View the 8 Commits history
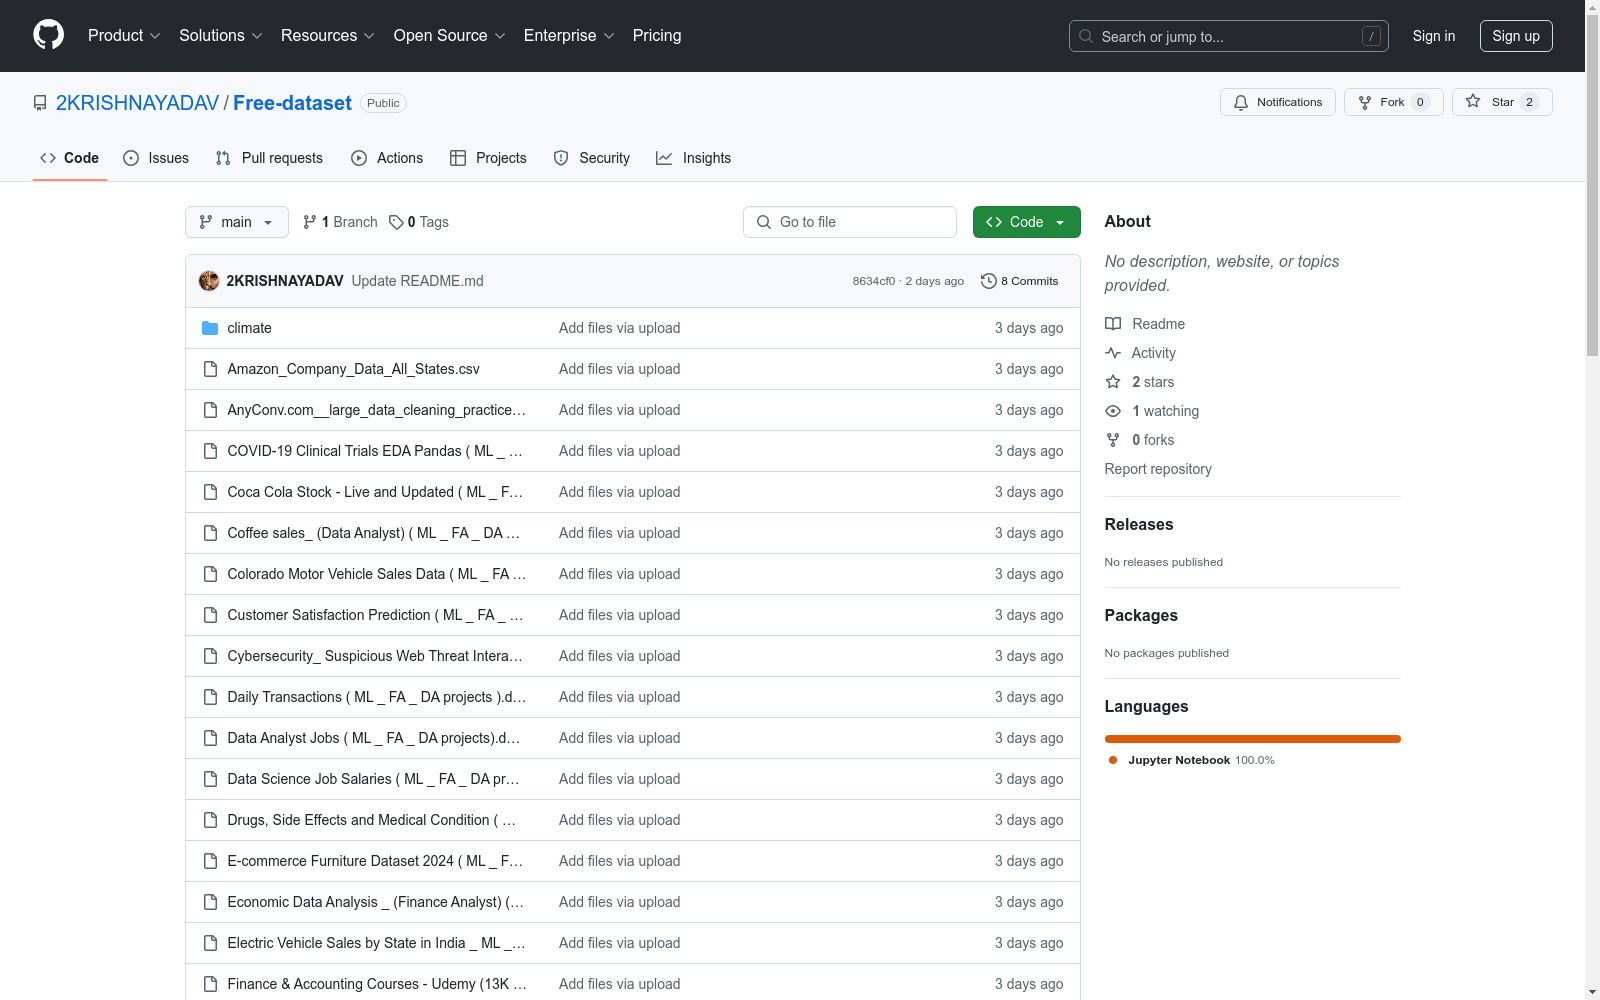This screenshot has height=1000, width=1600. coord(1020,281)
